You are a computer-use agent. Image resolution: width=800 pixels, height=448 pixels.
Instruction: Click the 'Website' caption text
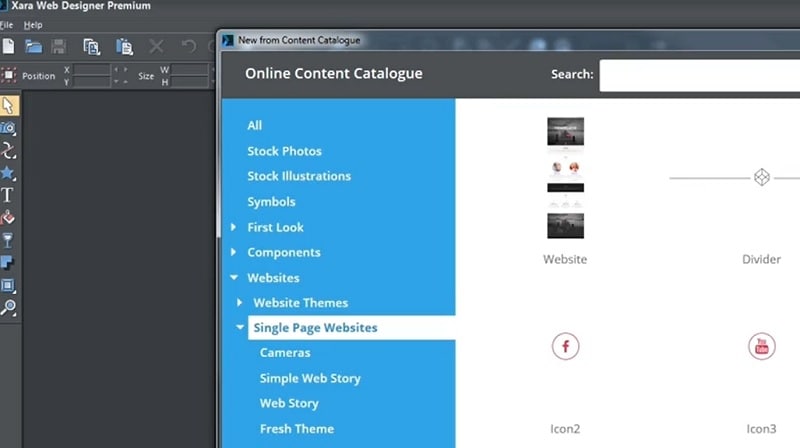click(565, 259)
